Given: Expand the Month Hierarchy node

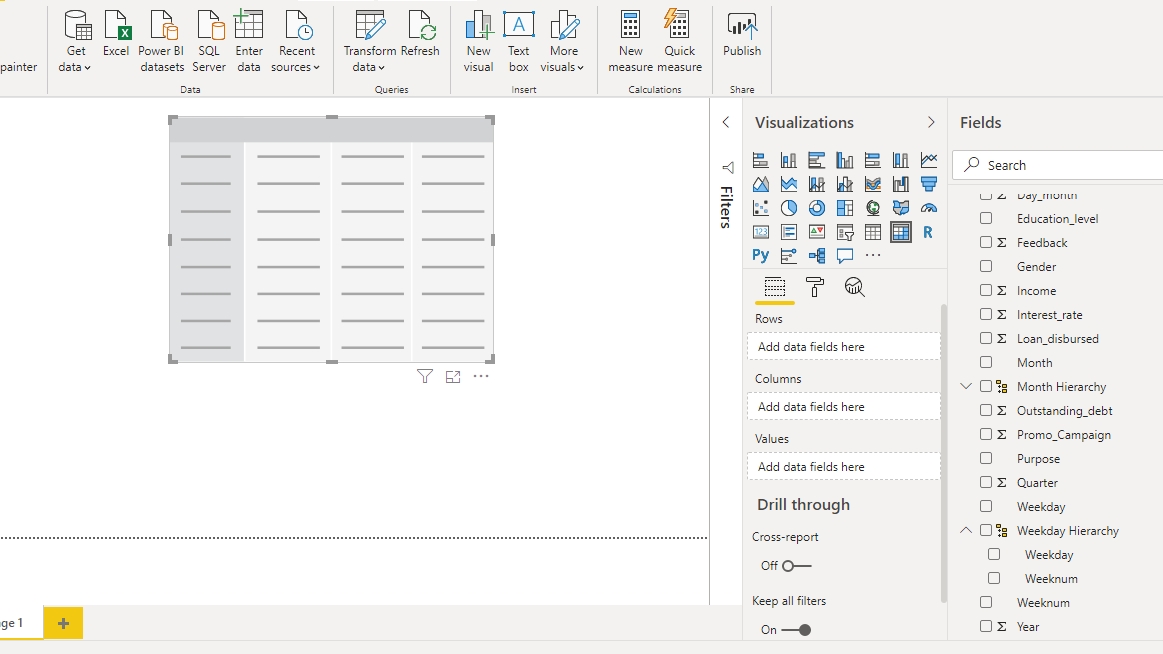Looking at the screenshot, I should [x=966, y=387].
